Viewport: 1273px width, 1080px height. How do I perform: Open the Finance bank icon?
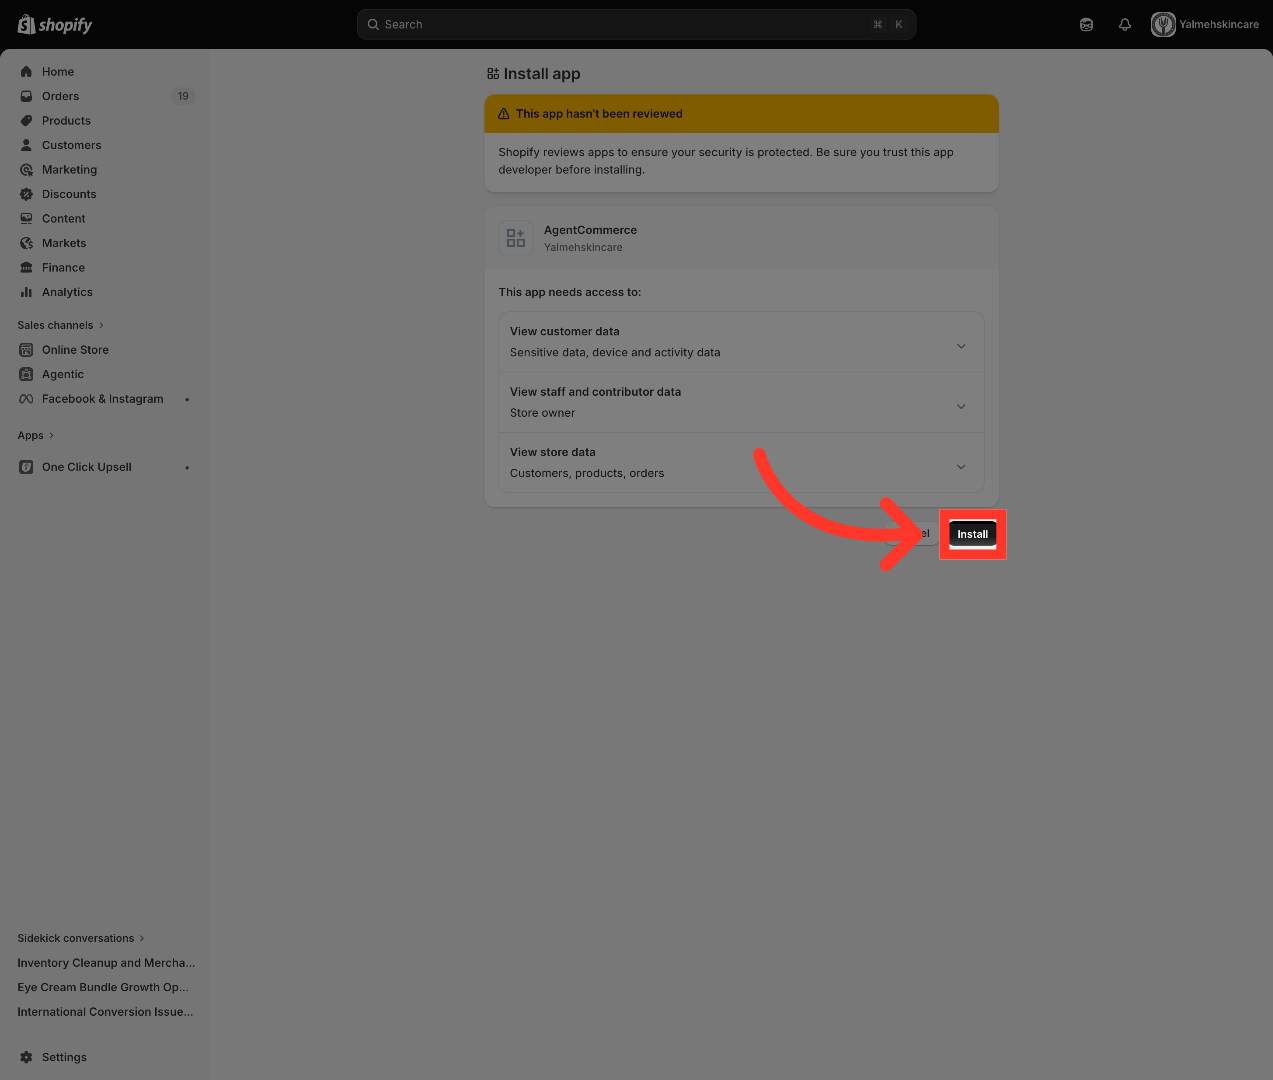point(26,268)
